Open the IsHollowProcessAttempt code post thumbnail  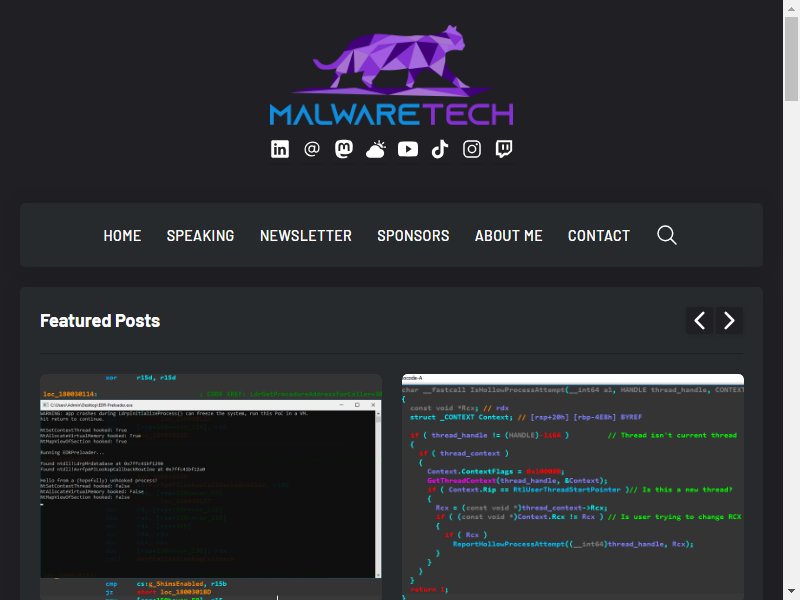pos(573,487)
